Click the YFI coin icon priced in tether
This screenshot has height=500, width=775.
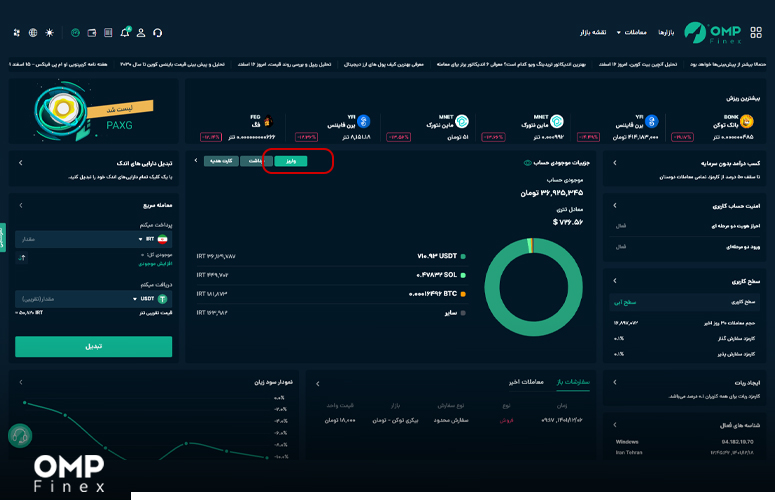pyautogui.click(x=363, y=121)
